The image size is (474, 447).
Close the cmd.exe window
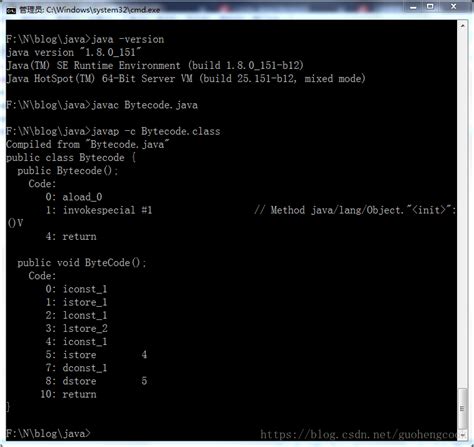pyautogui.click(x=453, y=7)
